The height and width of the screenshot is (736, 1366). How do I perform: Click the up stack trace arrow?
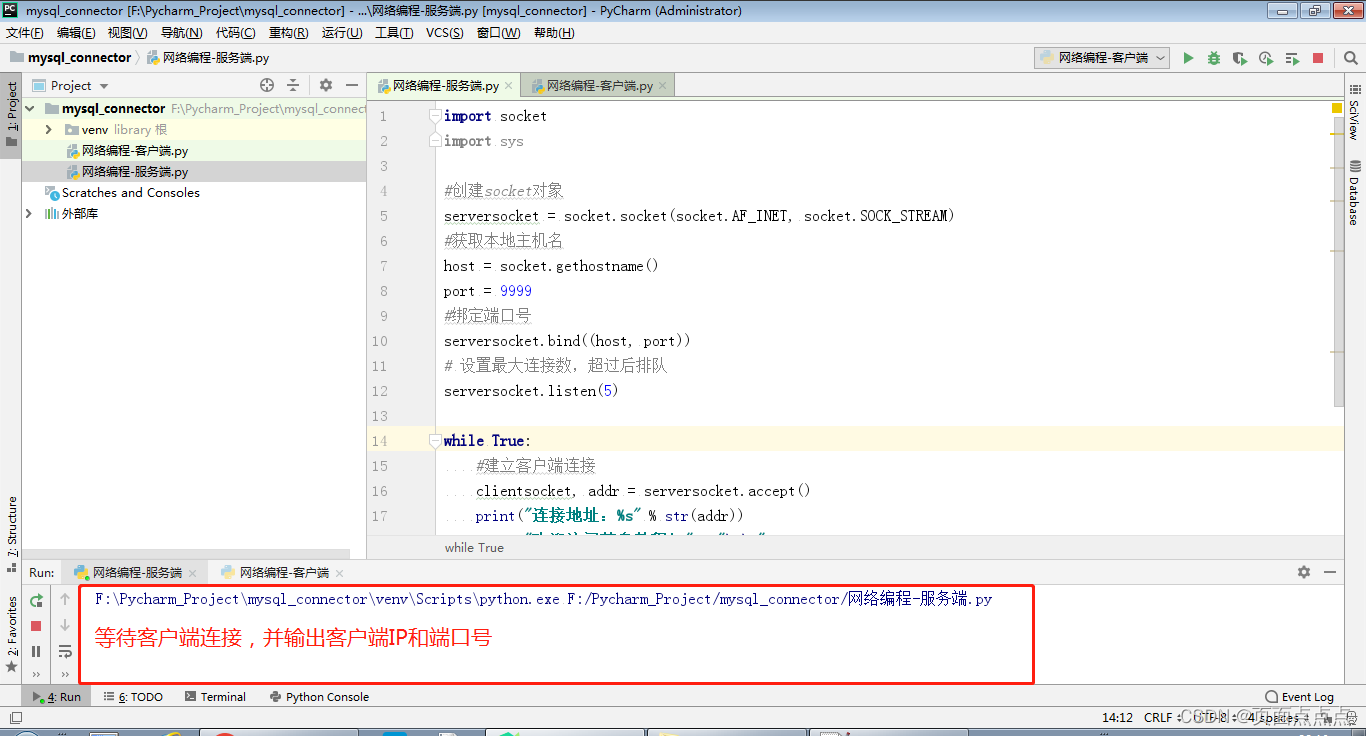tap(65, 599)
